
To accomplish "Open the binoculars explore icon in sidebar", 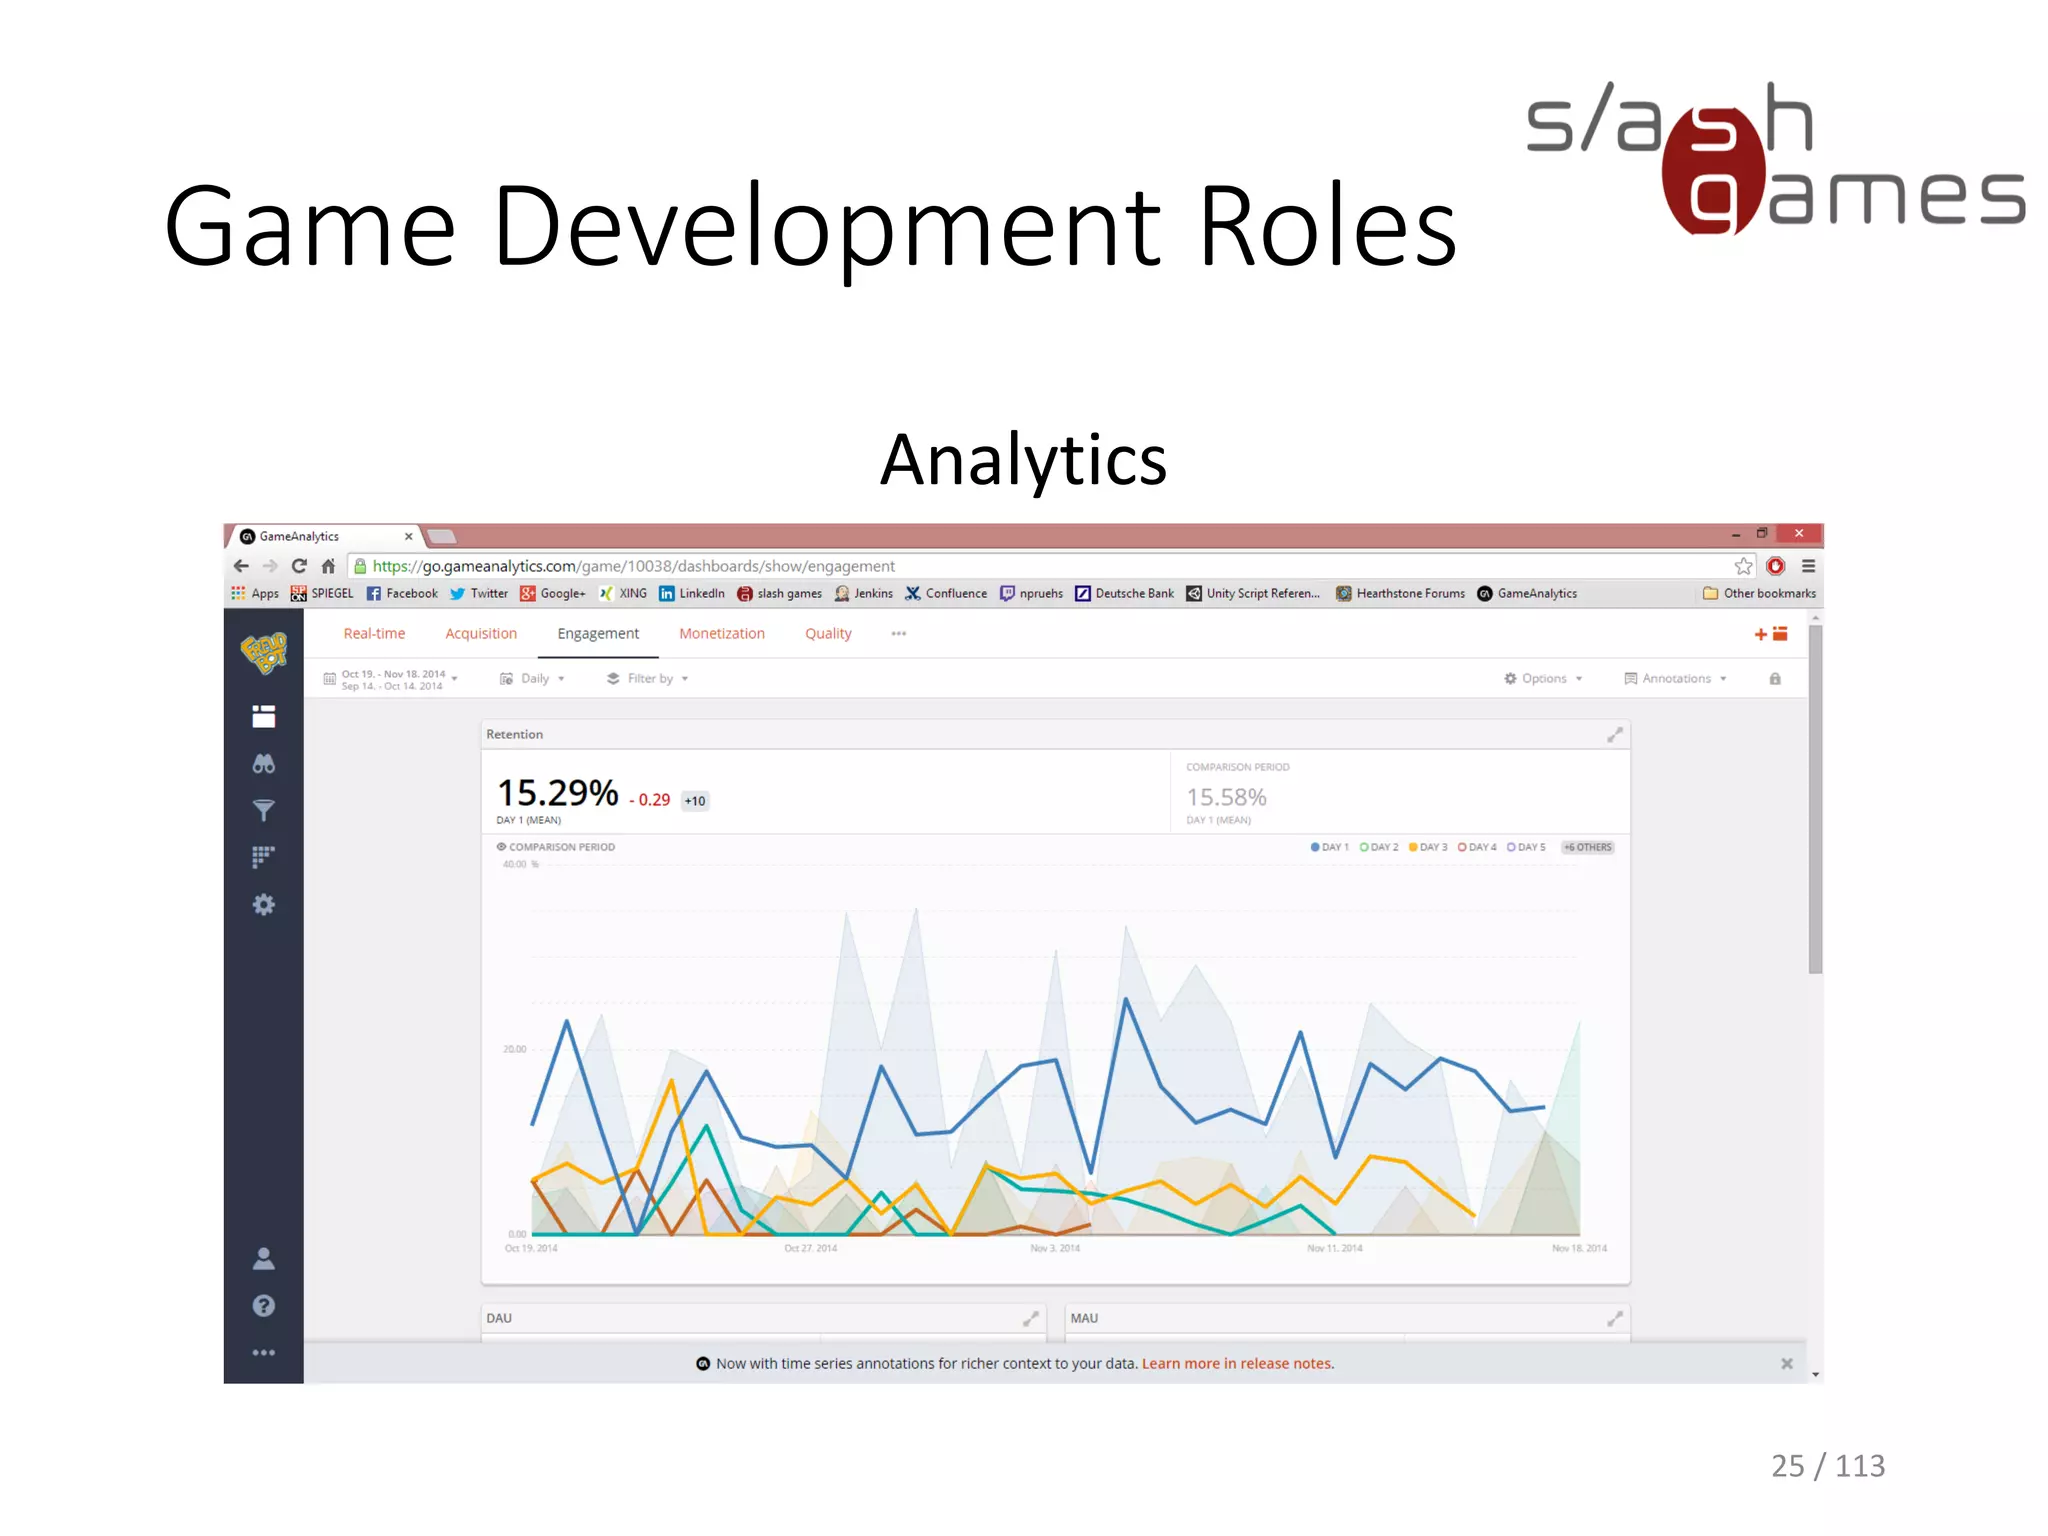I will pos(264,764).
